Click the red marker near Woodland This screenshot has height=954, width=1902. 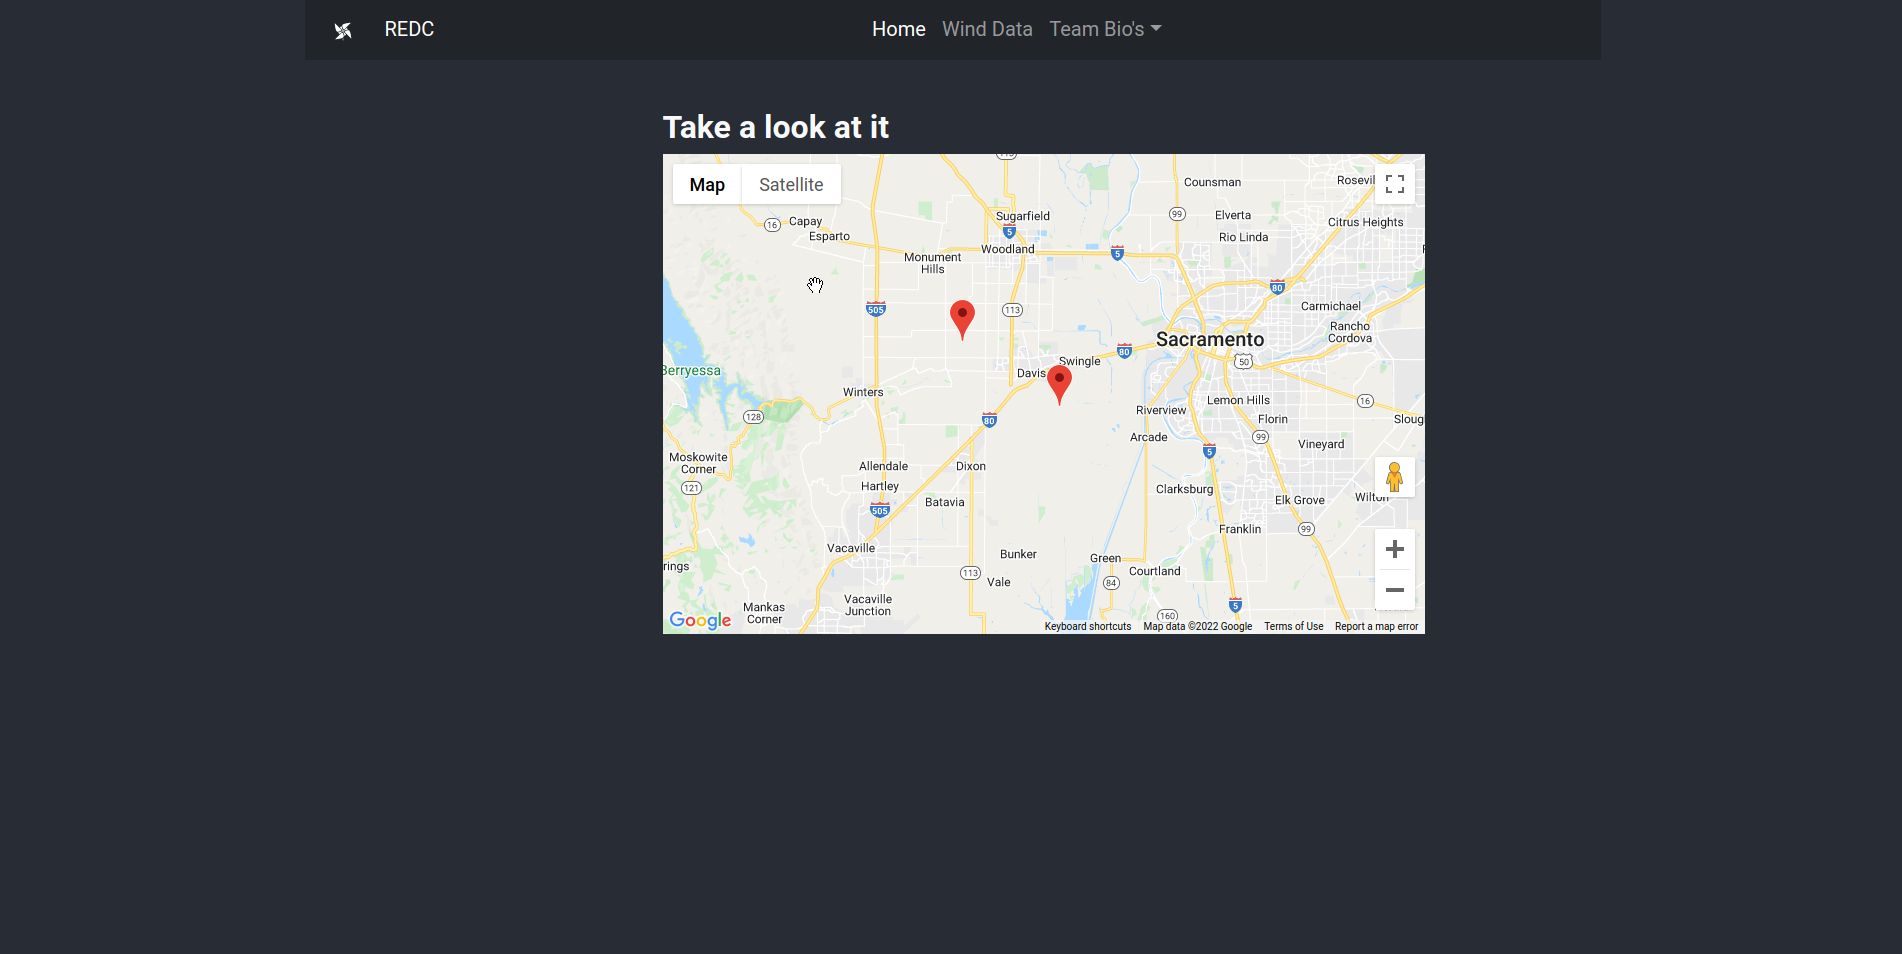(x=962, y=319)
